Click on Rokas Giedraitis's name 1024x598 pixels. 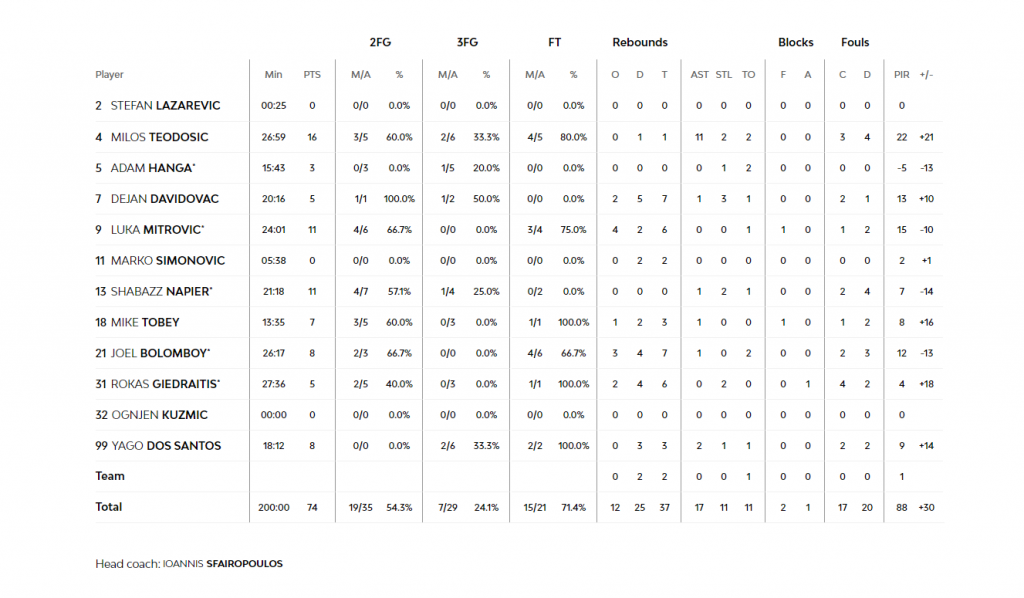165,384
